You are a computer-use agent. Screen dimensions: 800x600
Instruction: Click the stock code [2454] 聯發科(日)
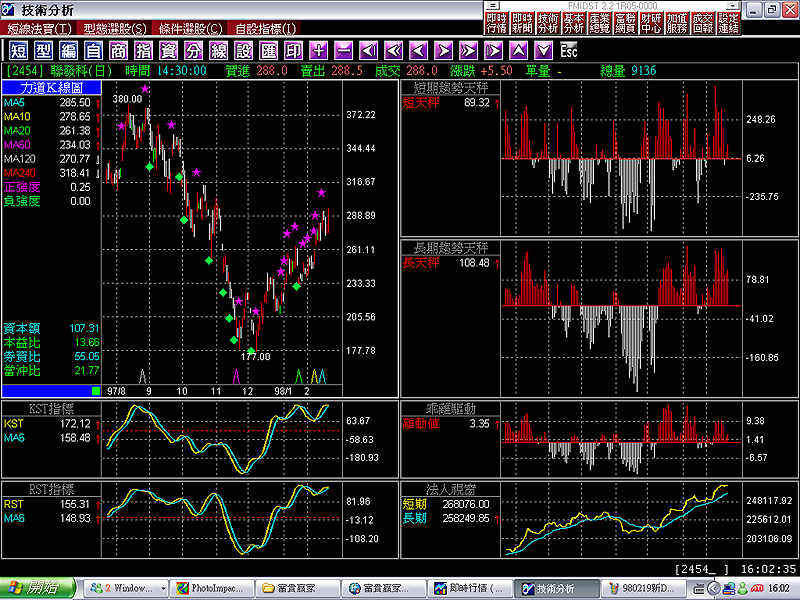point(59,71)
